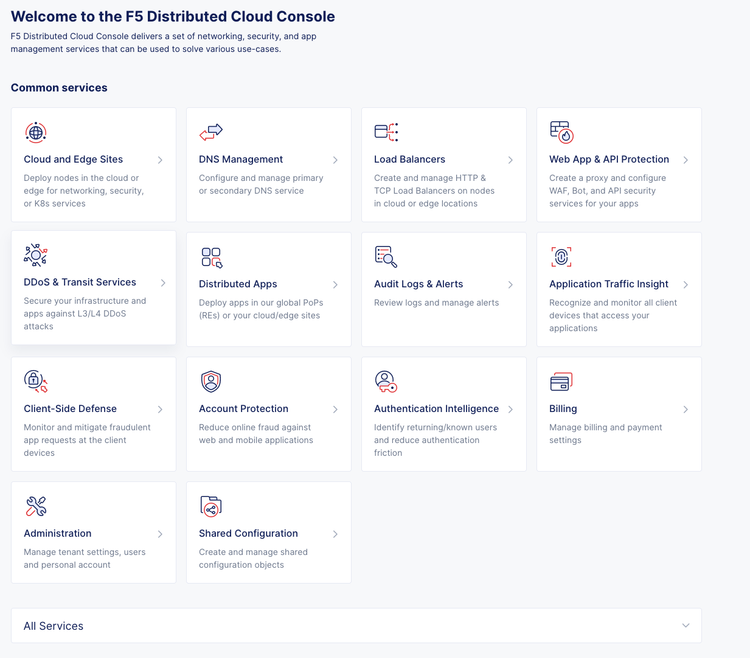
Task: Click the Client-Side Defense lock icon
Action: coord(36,381)
